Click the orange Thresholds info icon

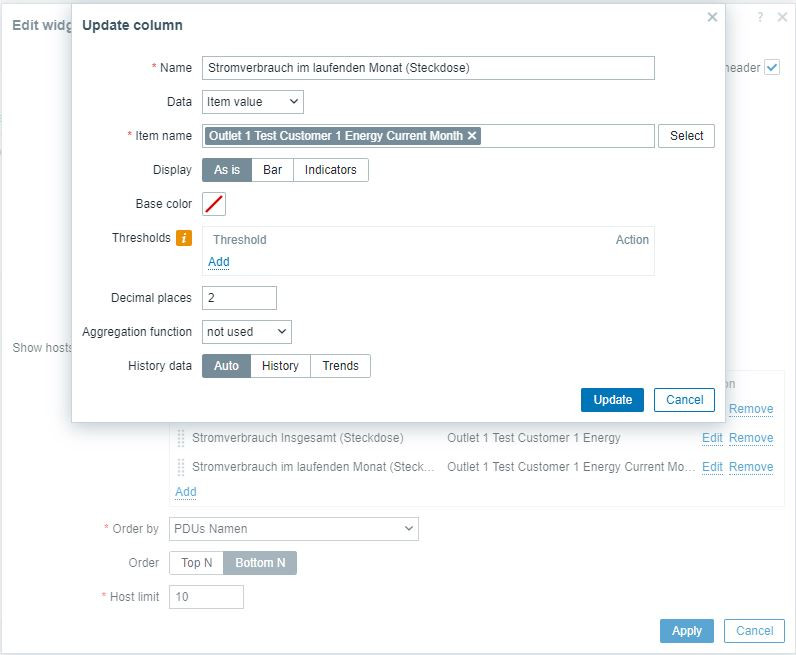tap(184, 238)
